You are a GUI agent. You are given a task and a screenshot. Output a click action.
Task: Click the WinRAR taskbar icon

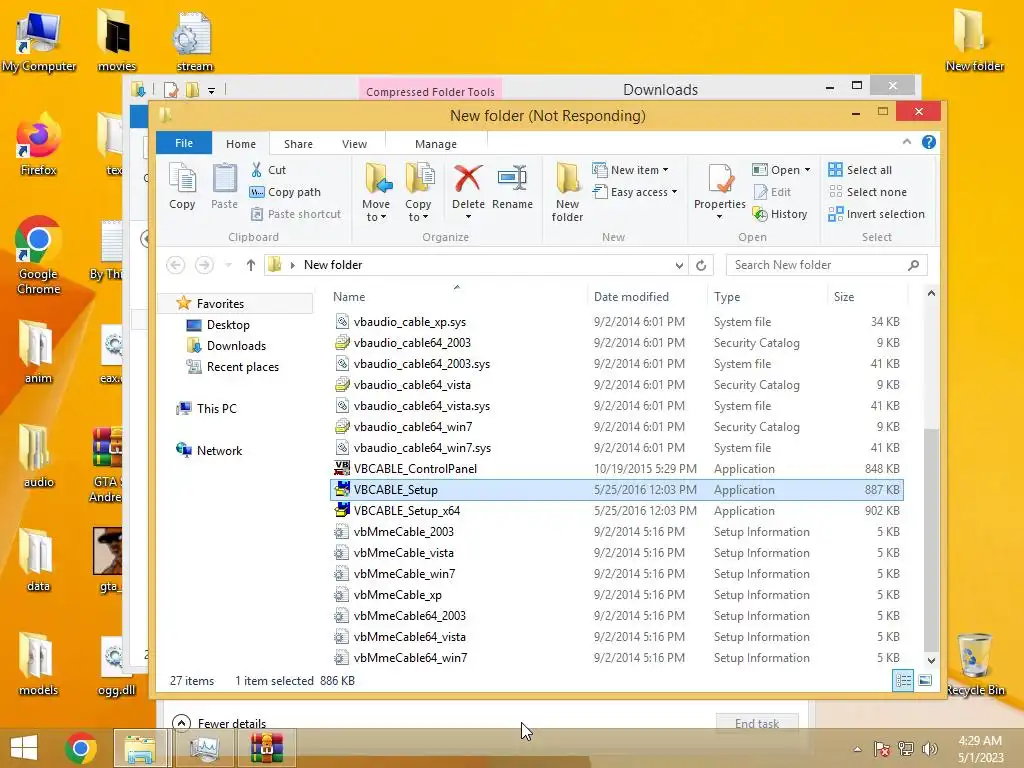tap(267, 748)
